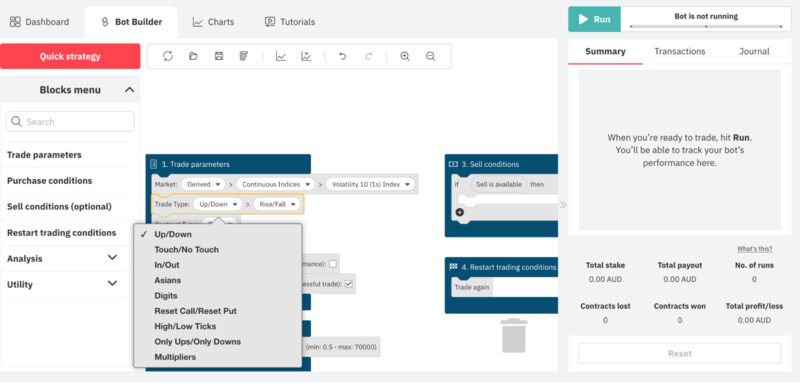800x385 pixels.
Task: Open the Derived market dropdown
Action: click(203, 185)
